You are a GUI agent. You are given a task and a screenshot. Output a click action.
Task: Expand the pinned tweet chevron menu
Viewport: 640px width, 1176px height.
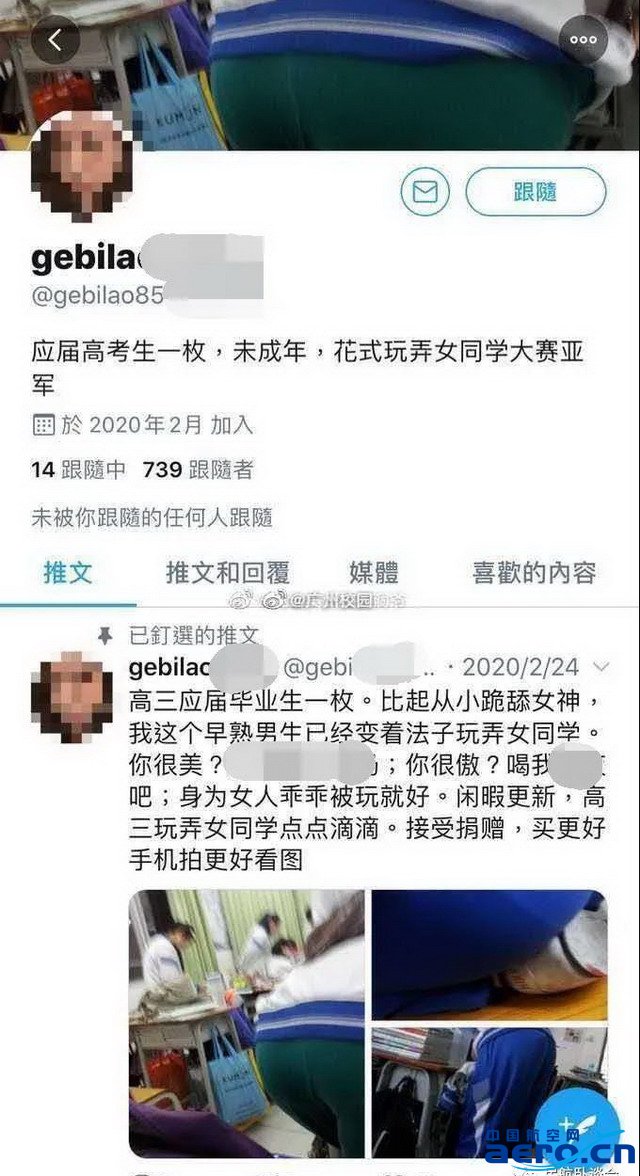click(x=601, y=667)
